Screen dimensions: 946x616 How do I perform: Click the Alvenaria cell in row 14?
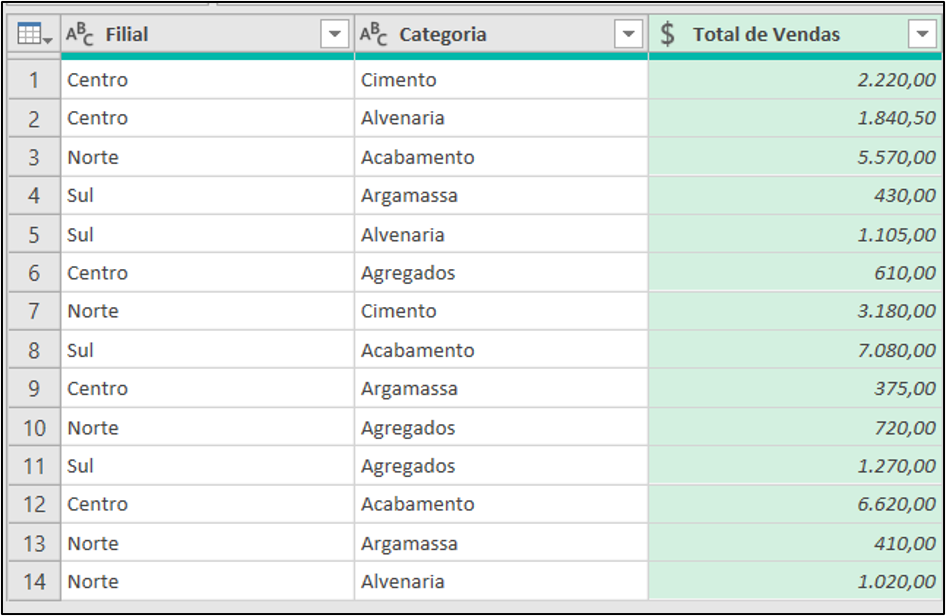click(501, 582)
